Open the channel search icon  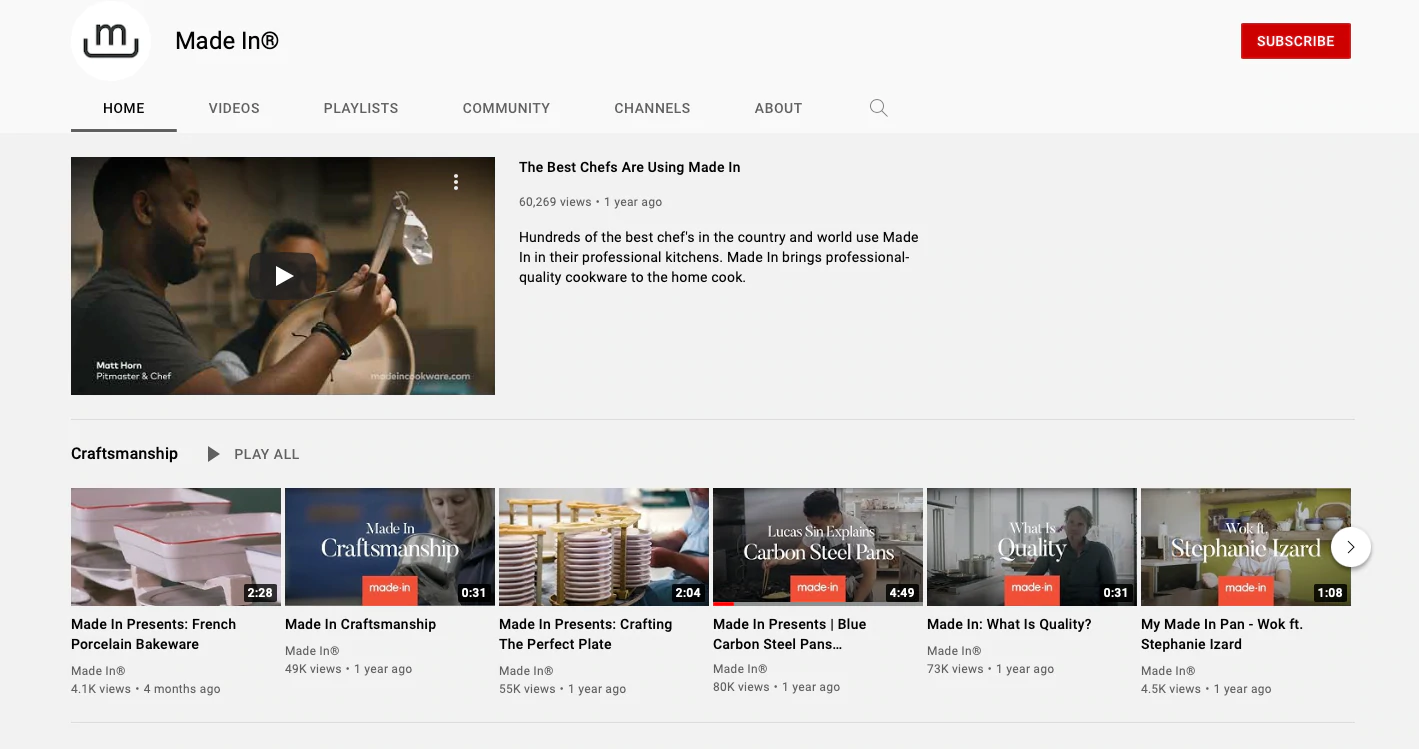point(878,107)
